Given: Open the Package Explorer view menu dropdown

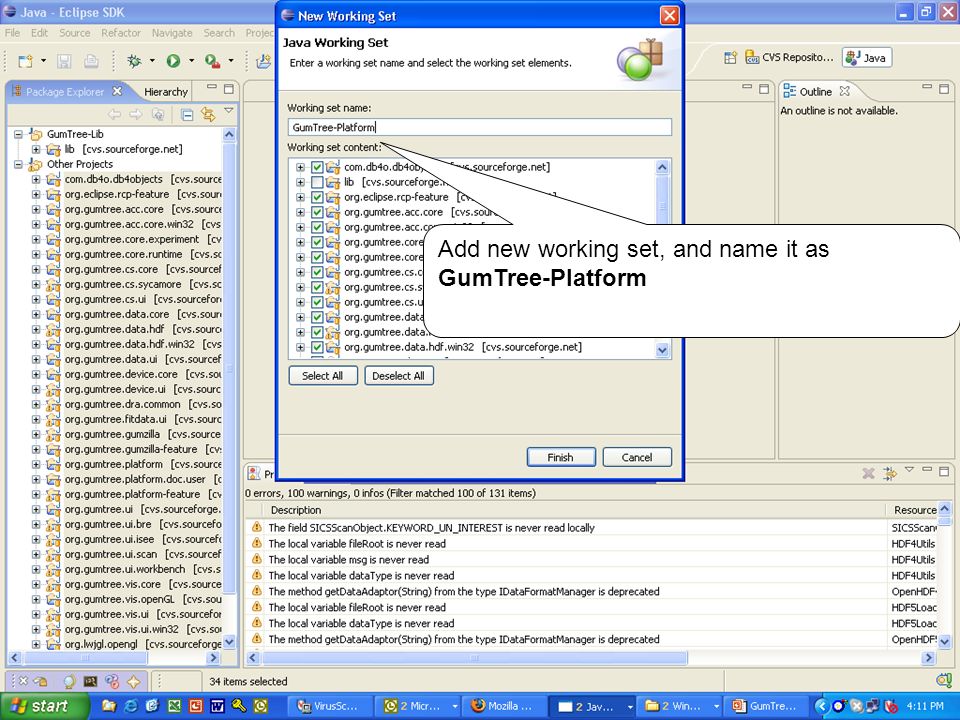Looking at the screenshot, I should (228, 111).
